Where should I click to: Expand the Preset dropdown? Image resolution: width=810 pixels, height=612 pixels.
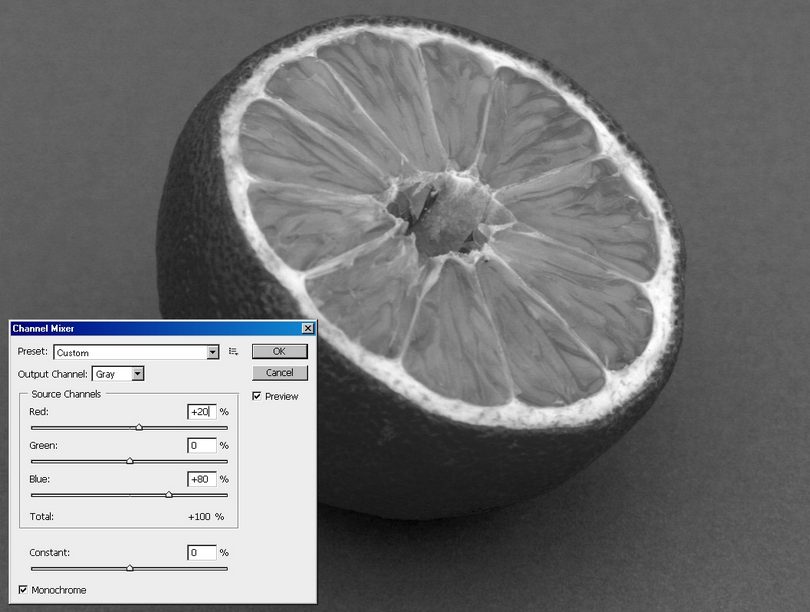coord(212,352)
